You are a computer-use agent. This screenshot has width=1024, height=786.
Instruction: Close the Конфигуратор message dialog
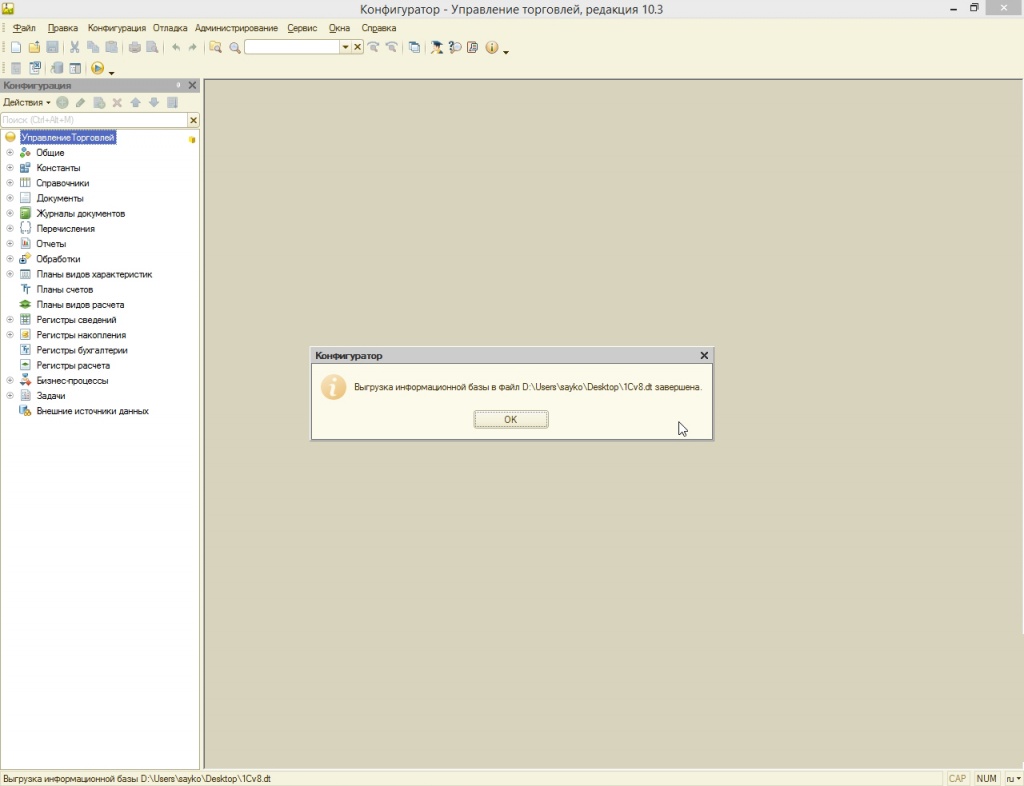click(704, 355)
